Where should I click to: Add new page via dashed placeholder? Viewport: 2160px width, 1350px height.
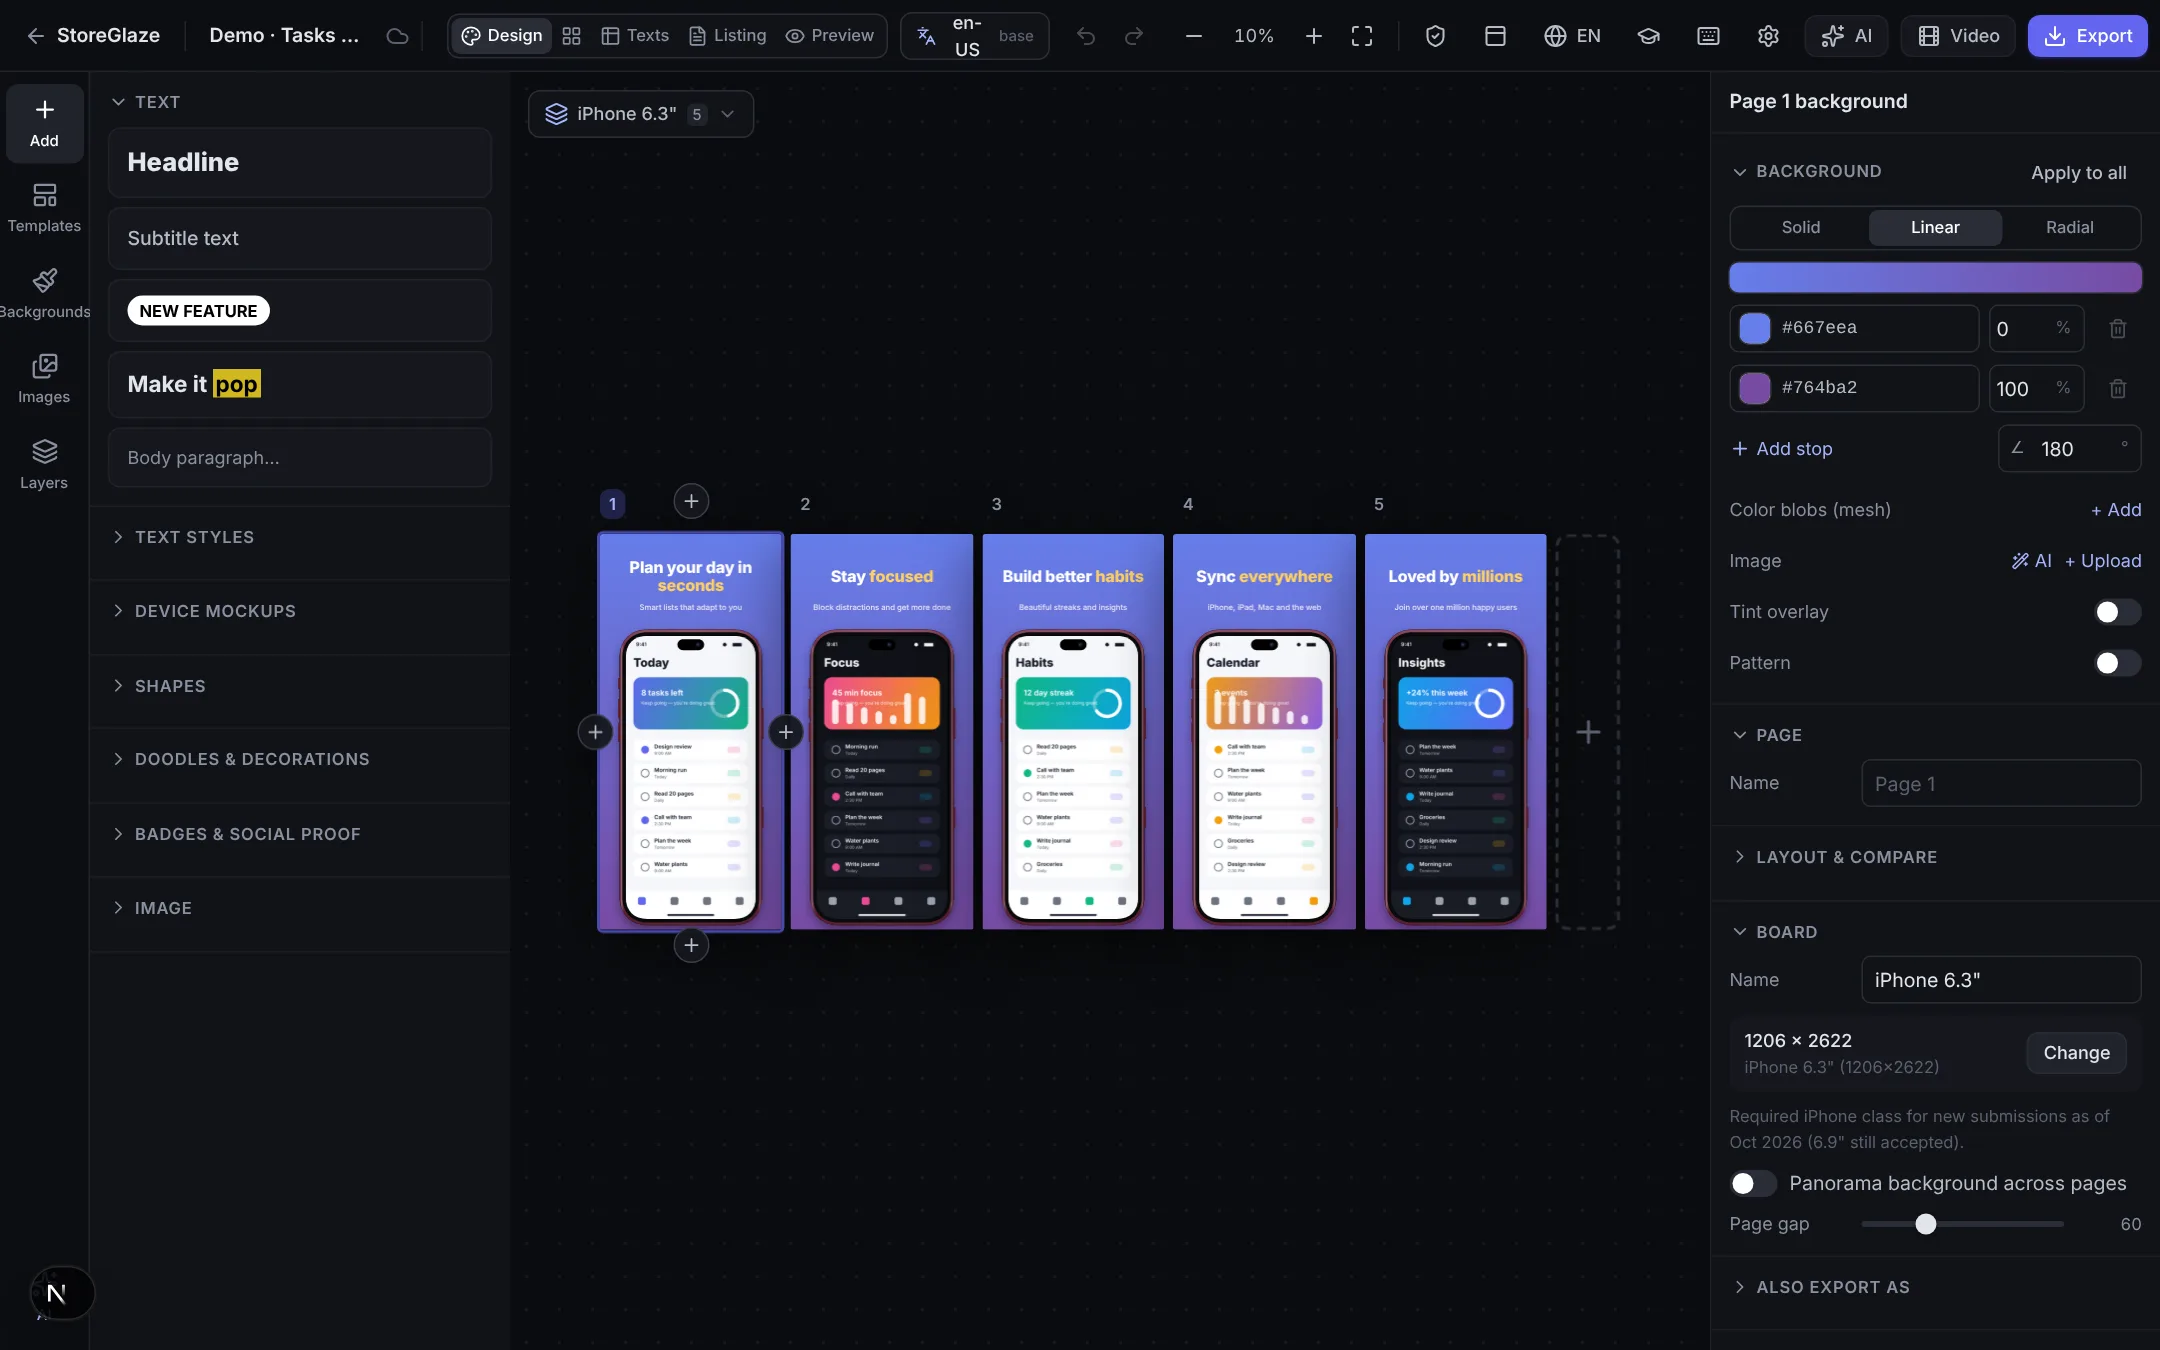pos(1588,732)
